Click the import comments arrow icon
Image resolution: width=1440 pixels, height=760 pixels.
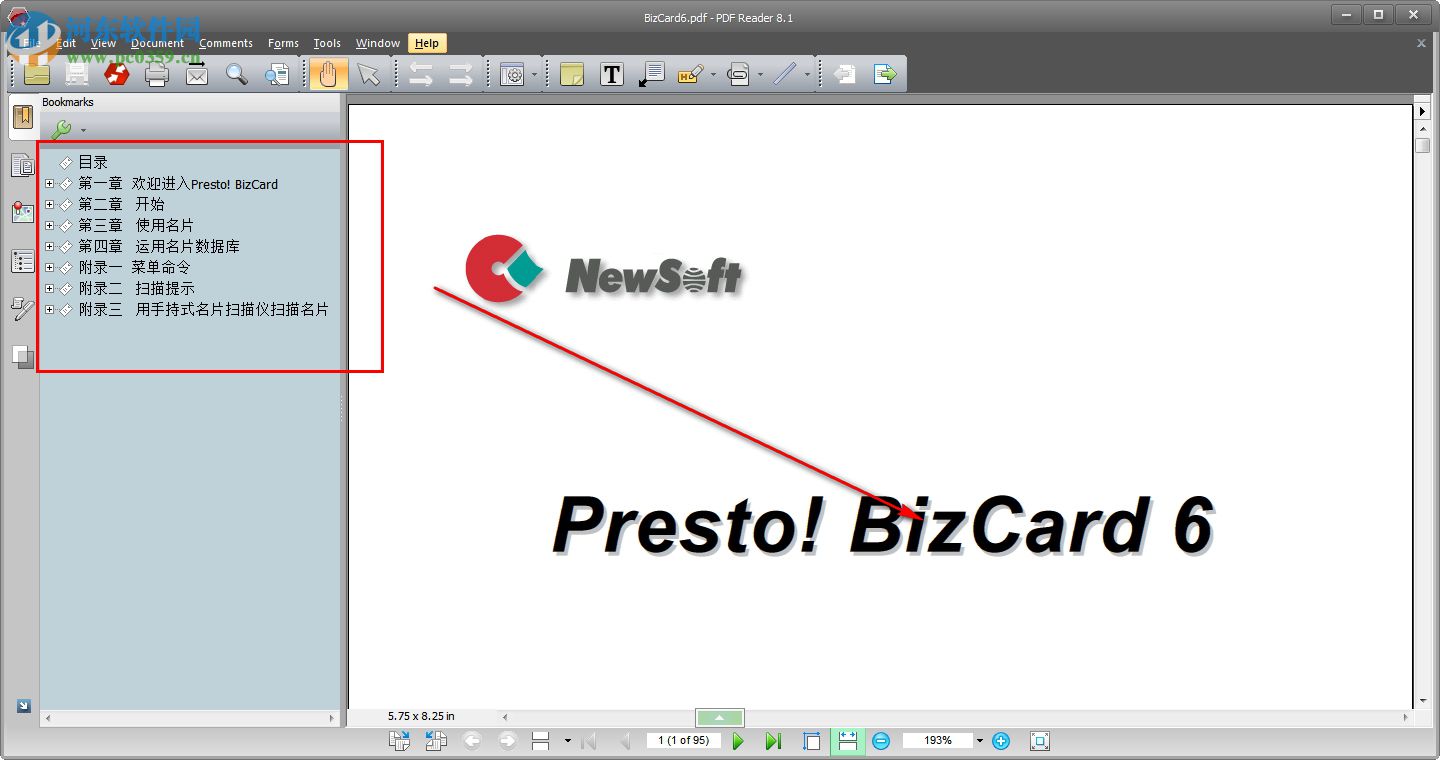[x=845, y=74]
